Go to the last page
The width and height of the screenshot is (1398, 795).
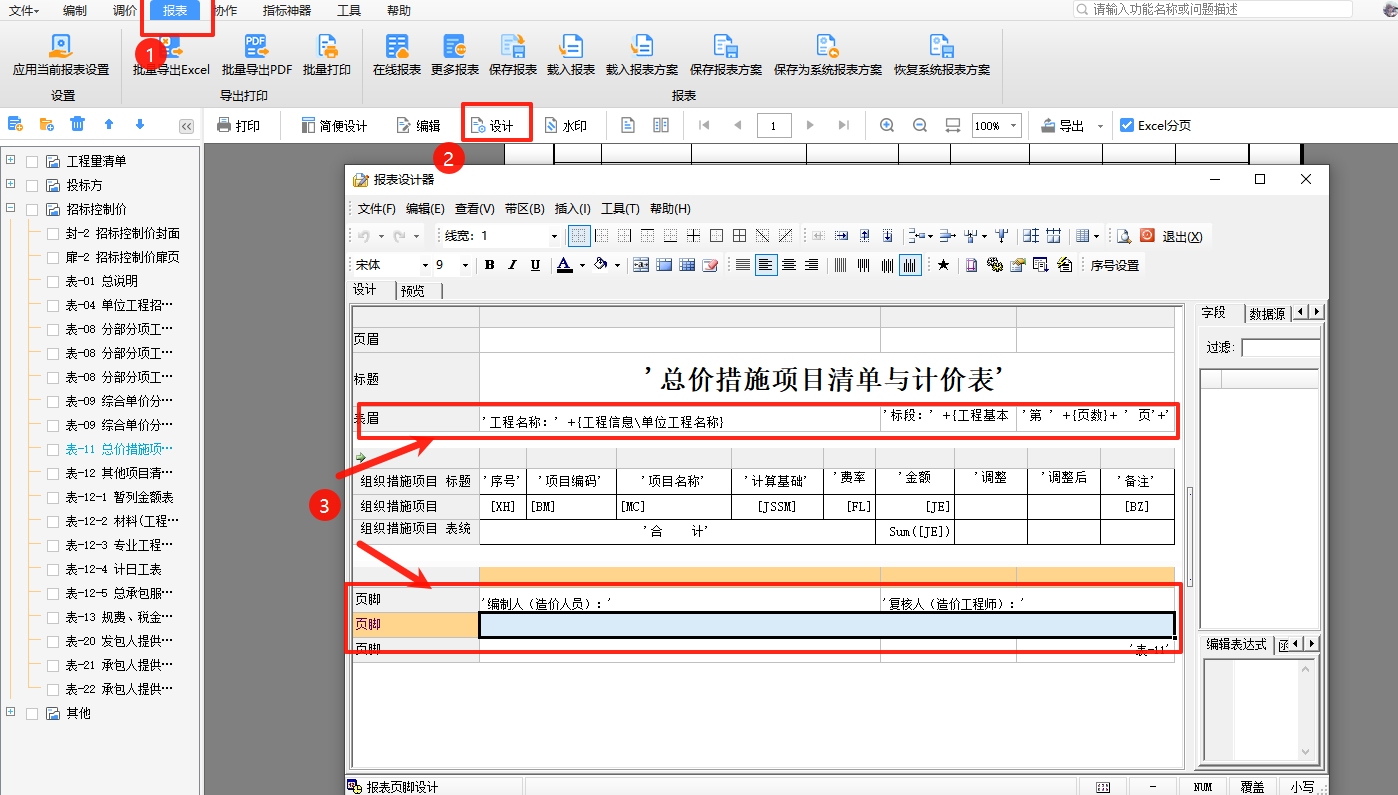[843, 125]
